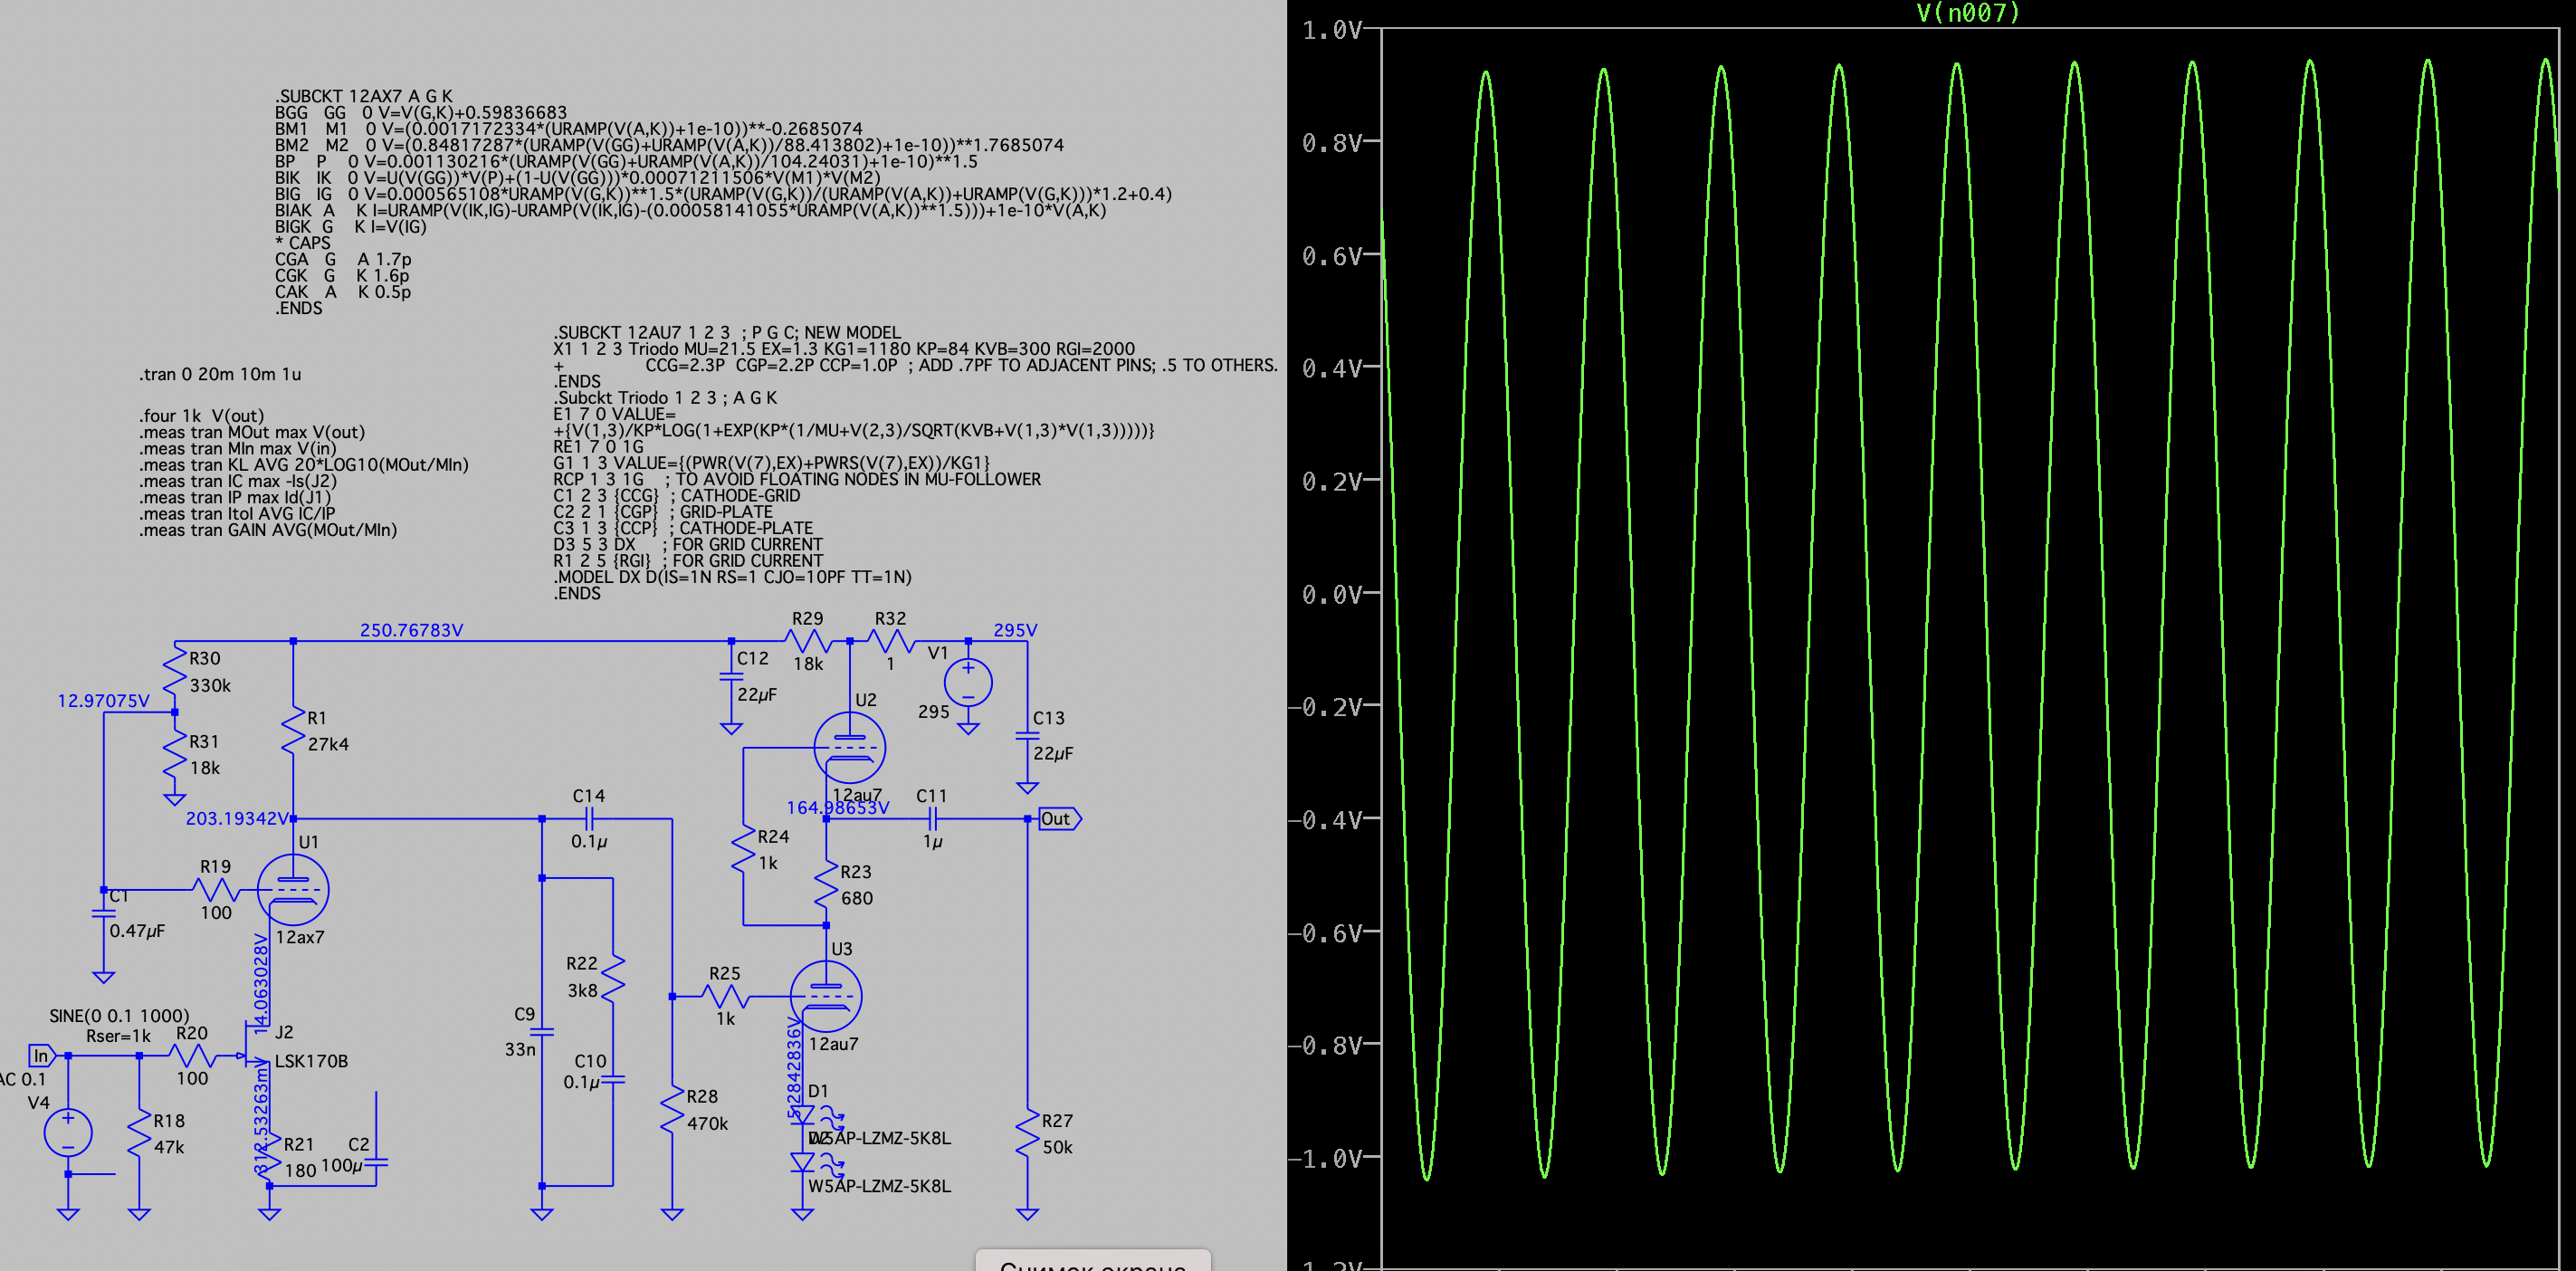Select the U2 12au7 tube symbol
The height and width of the screenshot is (1271, 2576).
(x=849, y=747)
